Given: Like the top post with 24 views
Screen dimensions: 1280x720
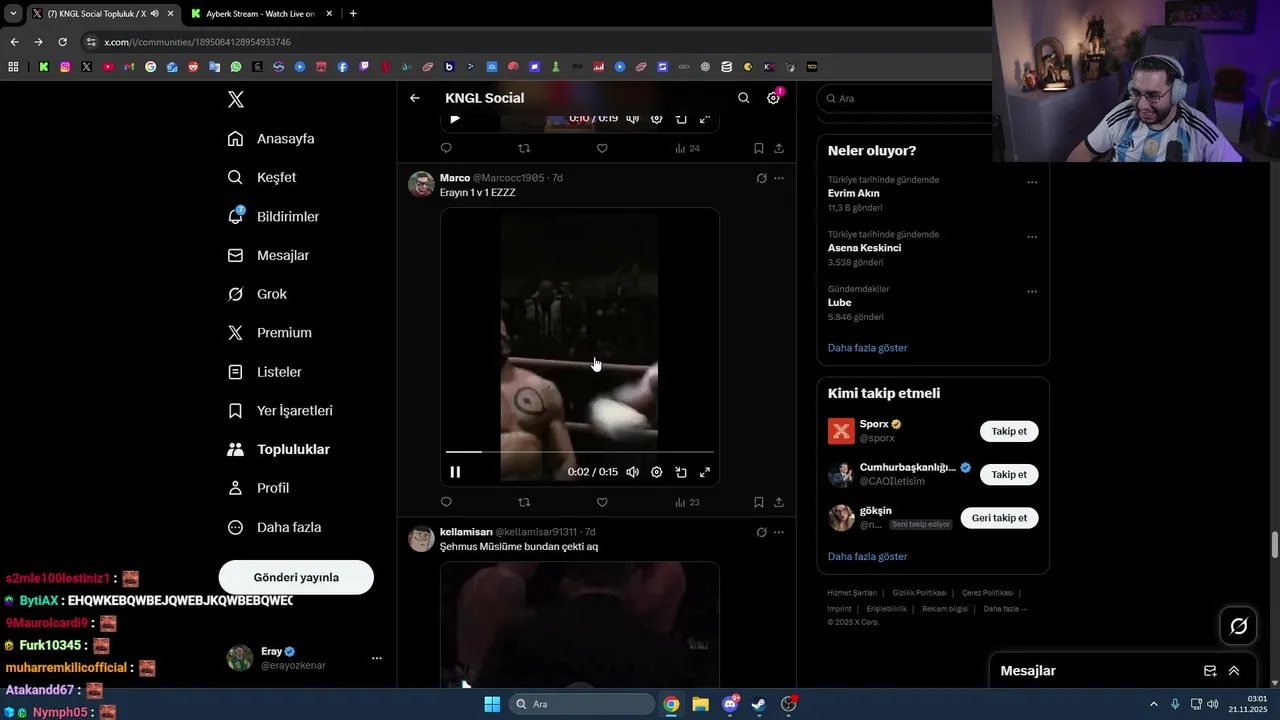Looking at the screenshot, I should pos(602,148).
